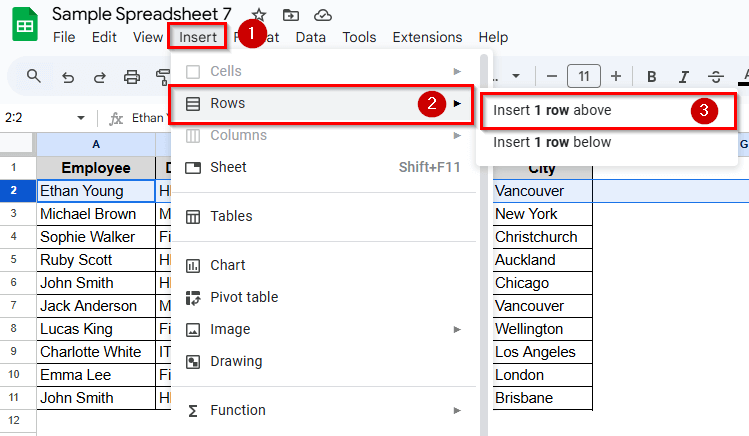The height and width of the screenshot is (436, 749).
Task: Open the search the menus magnifier
Action: tap(34, 76)
